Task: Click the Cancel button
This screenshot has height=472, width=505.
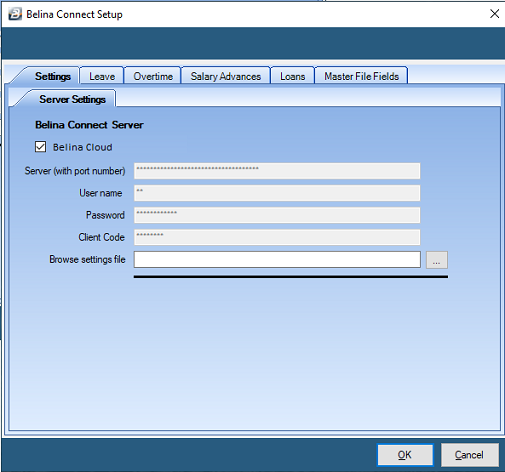Action: click(x=470, y=455)
